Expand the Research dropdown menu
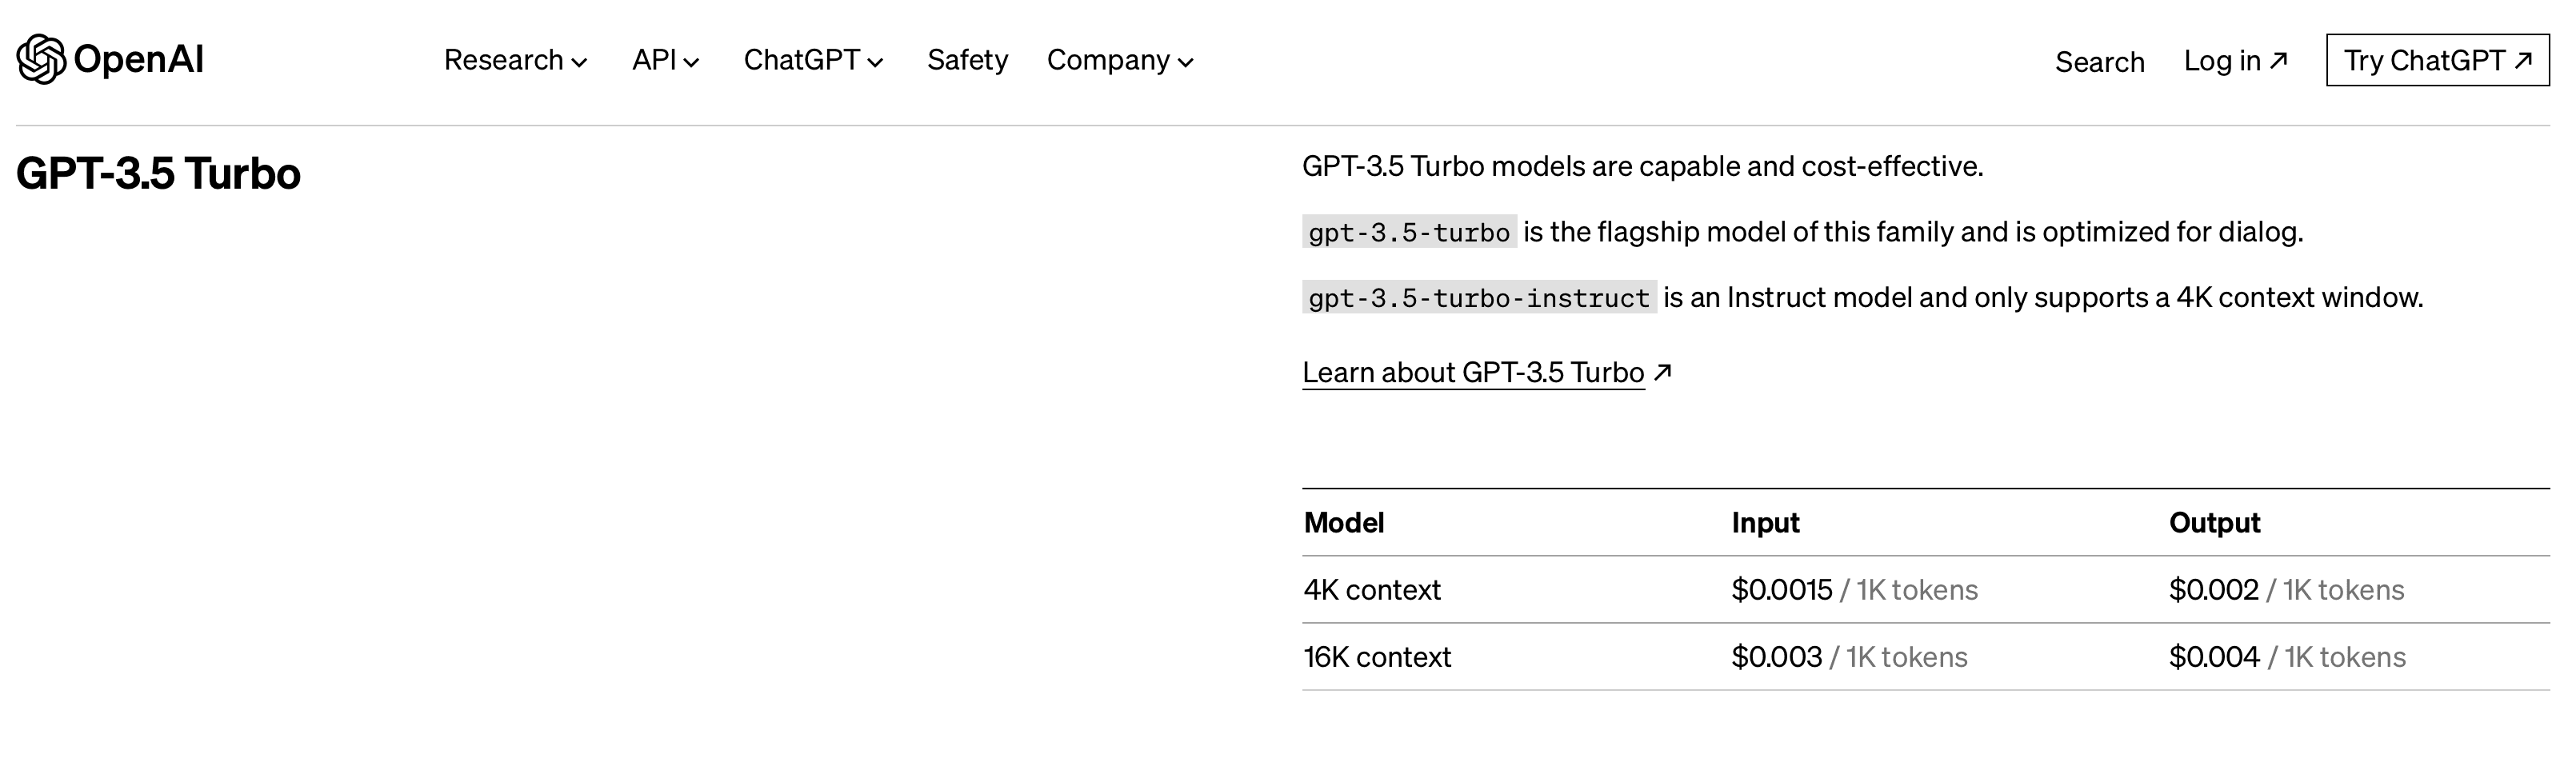Screen dimensions: 2576x758 point(504,61)
